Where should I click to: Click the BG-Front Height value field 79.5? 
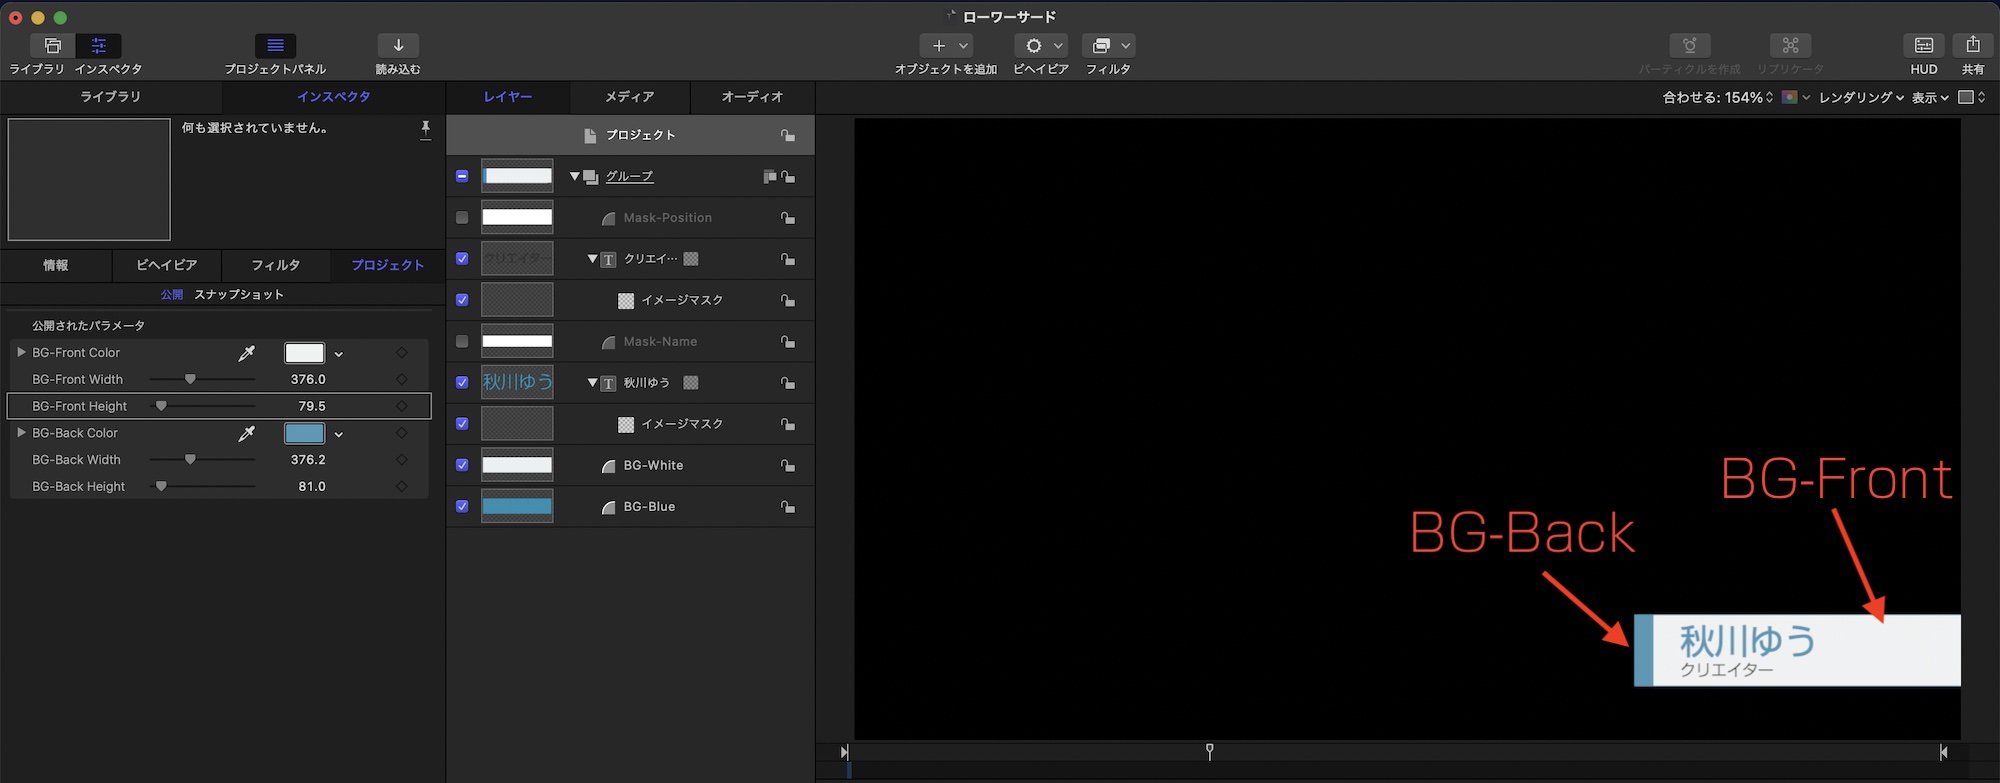click(312, 406)
